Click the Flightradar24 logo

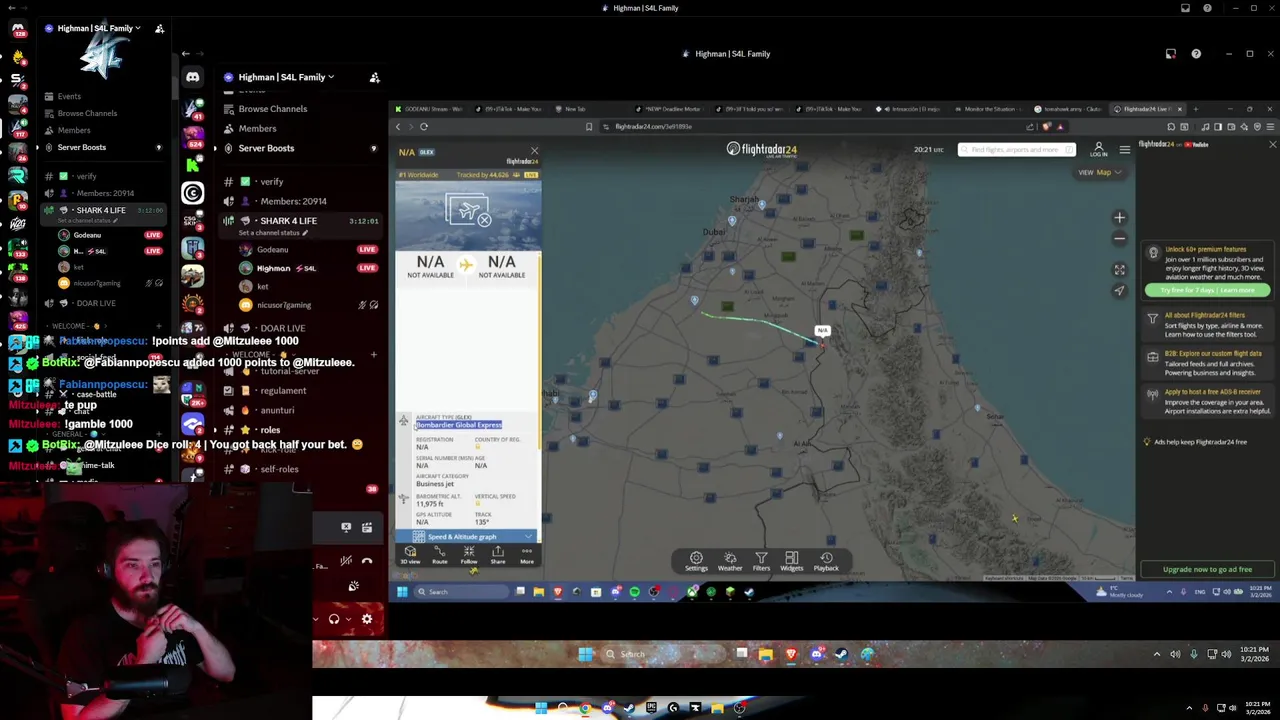[762, 150]
